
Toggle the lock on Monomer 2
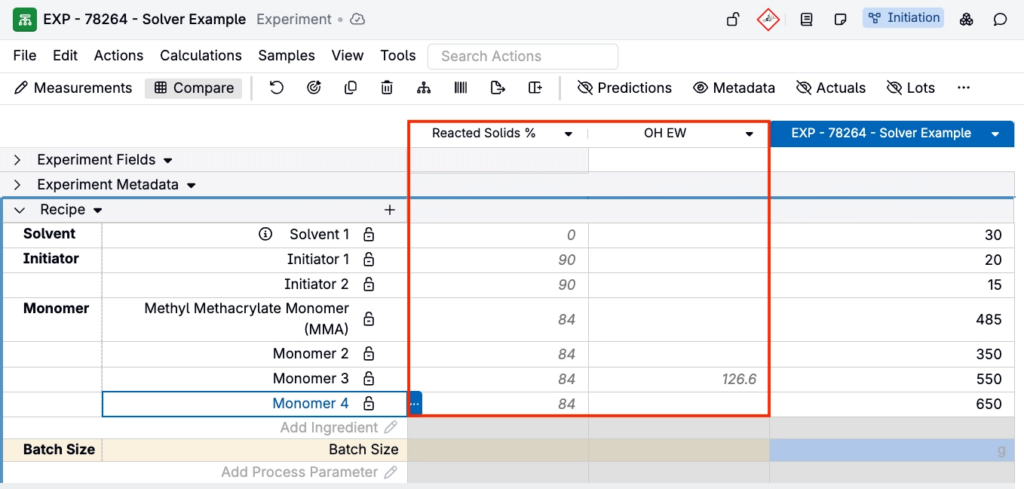coord(369,354)
